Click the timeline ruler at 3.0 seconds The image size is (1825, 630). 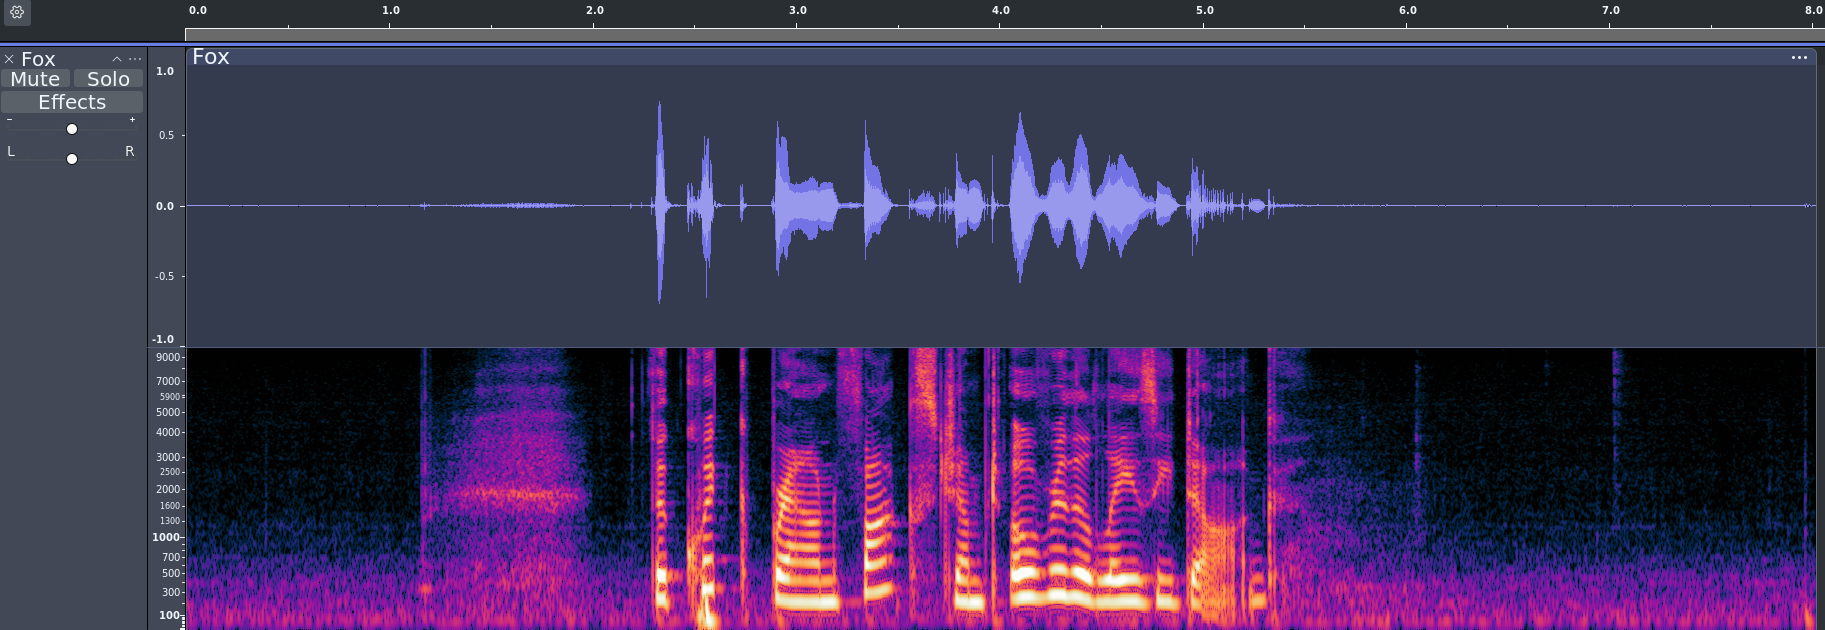point(797,10)
